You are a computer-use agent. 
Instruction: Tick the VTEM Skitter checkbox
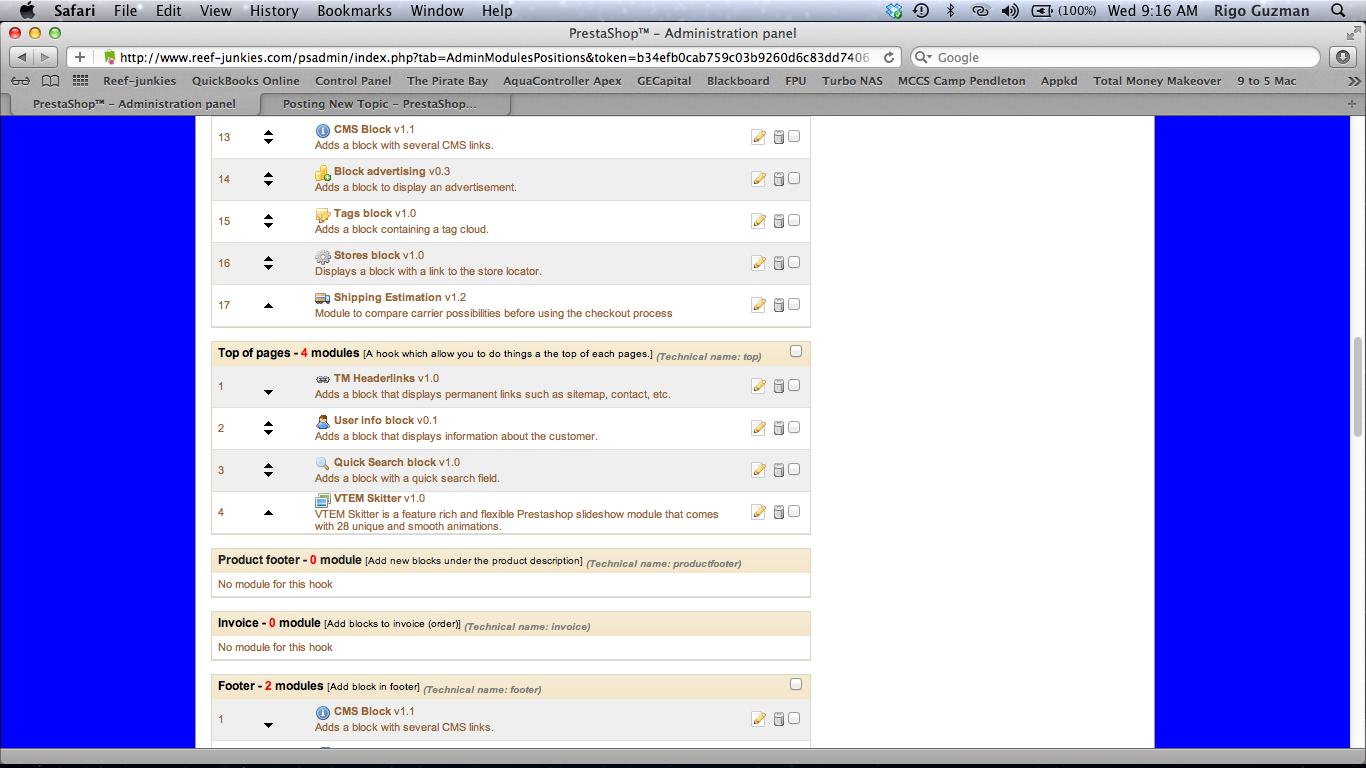tap(794, 511)
